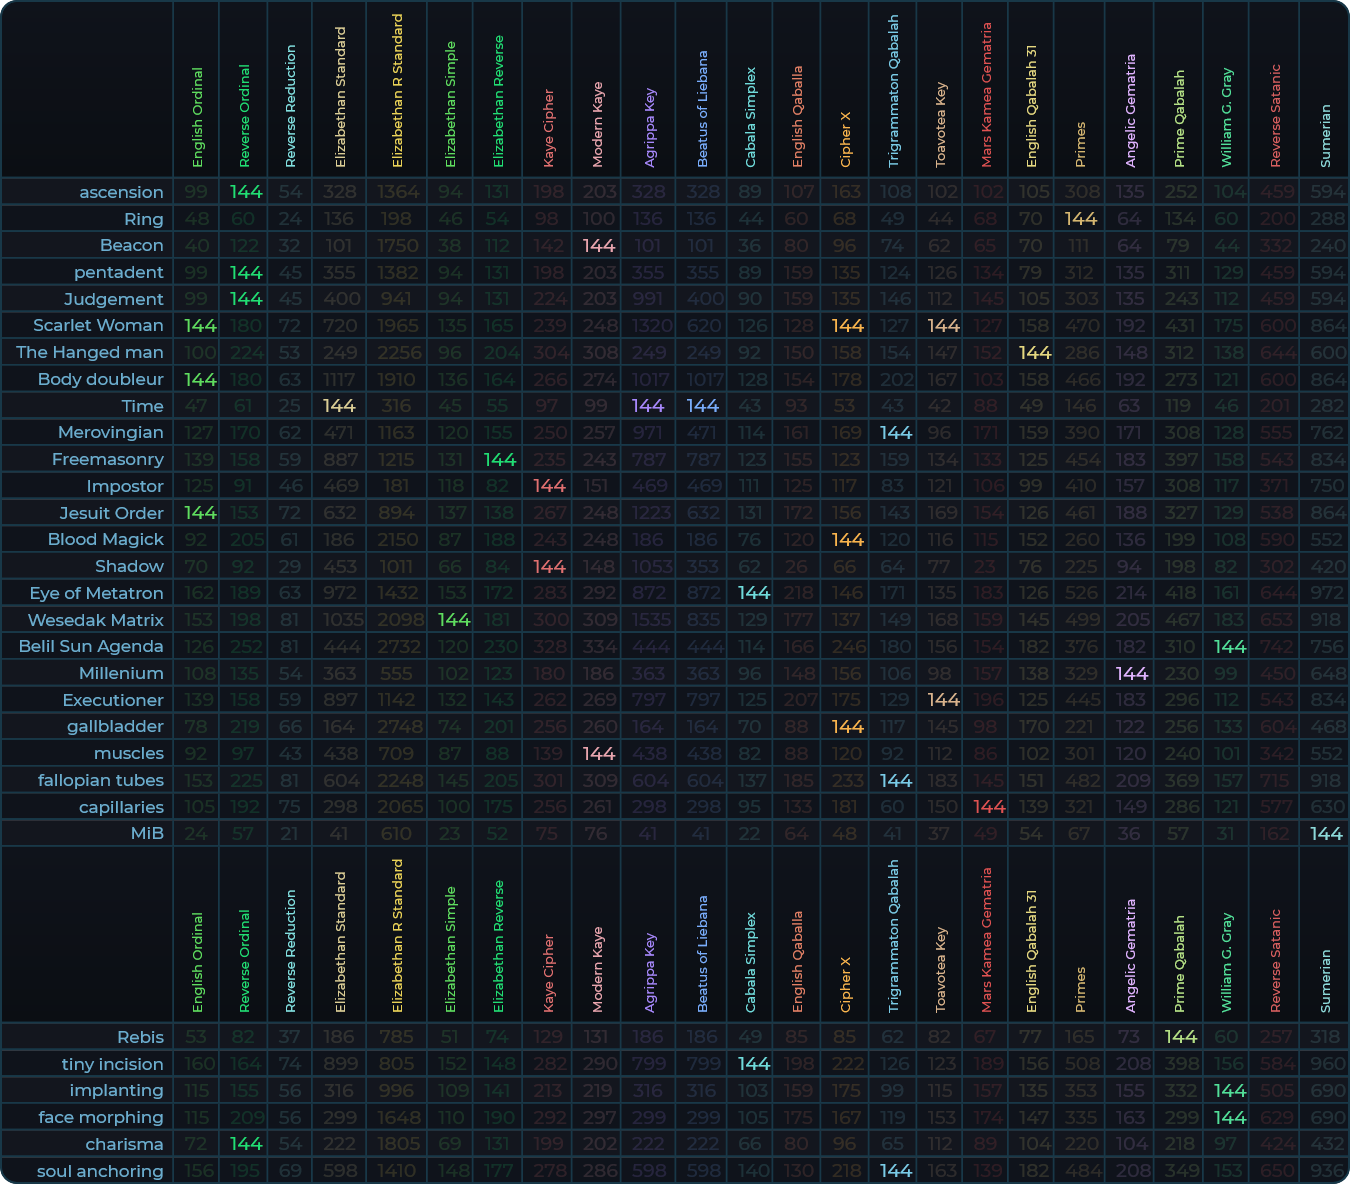Screen dimensions: 1350x1184
Task: Click the 'Scarlet Woman' phrase row label
Action: [98, 325]
